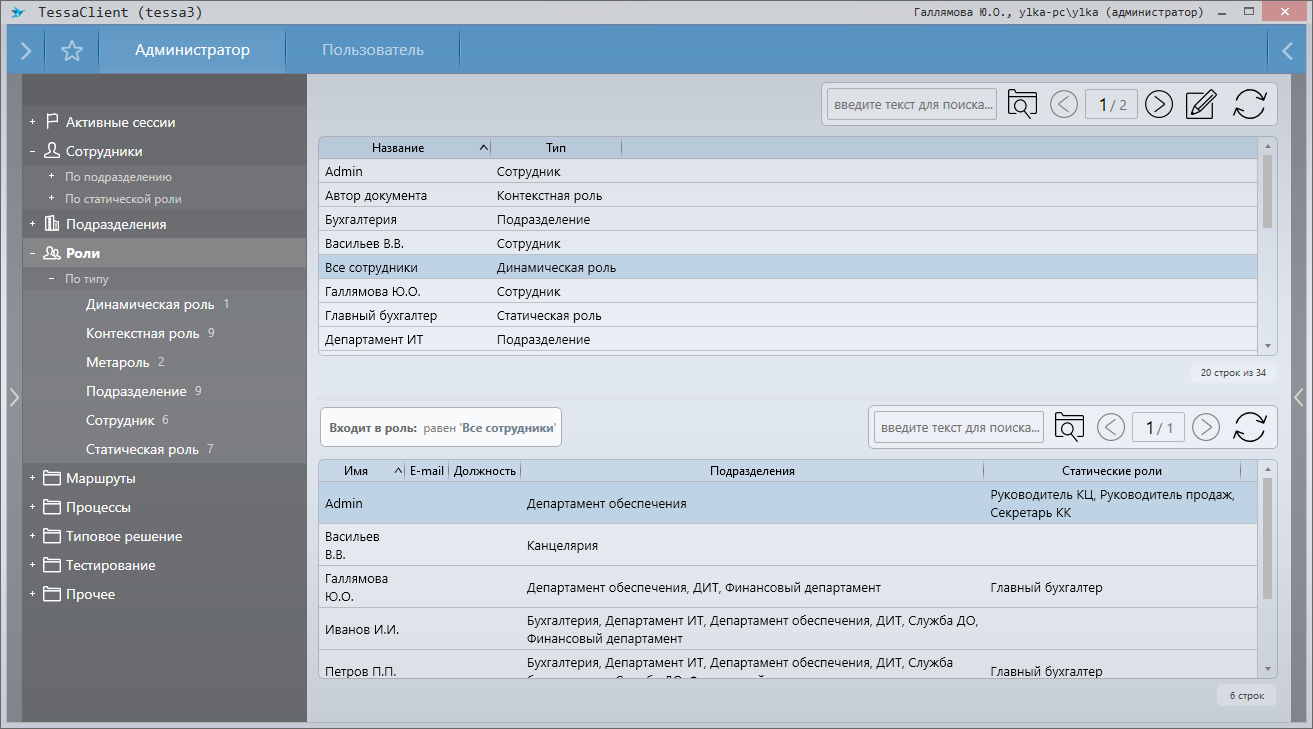Expand the left panel chevron in header

point(25,51)
